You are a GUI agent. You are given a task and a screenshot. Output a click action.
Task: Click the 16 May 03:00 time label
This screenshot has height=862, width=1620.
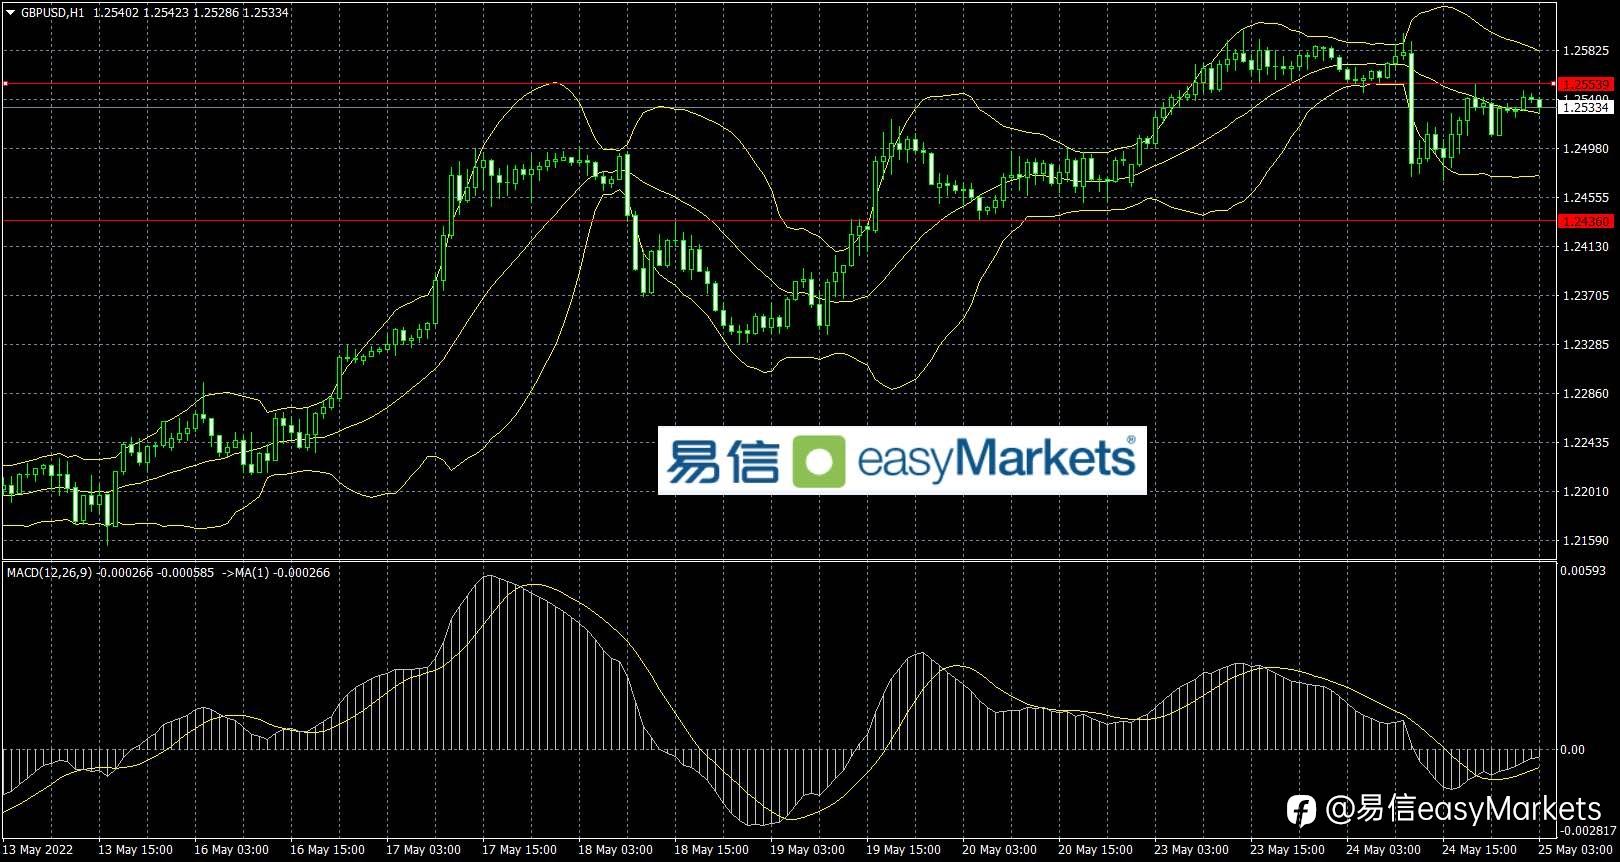click(231, 850)
